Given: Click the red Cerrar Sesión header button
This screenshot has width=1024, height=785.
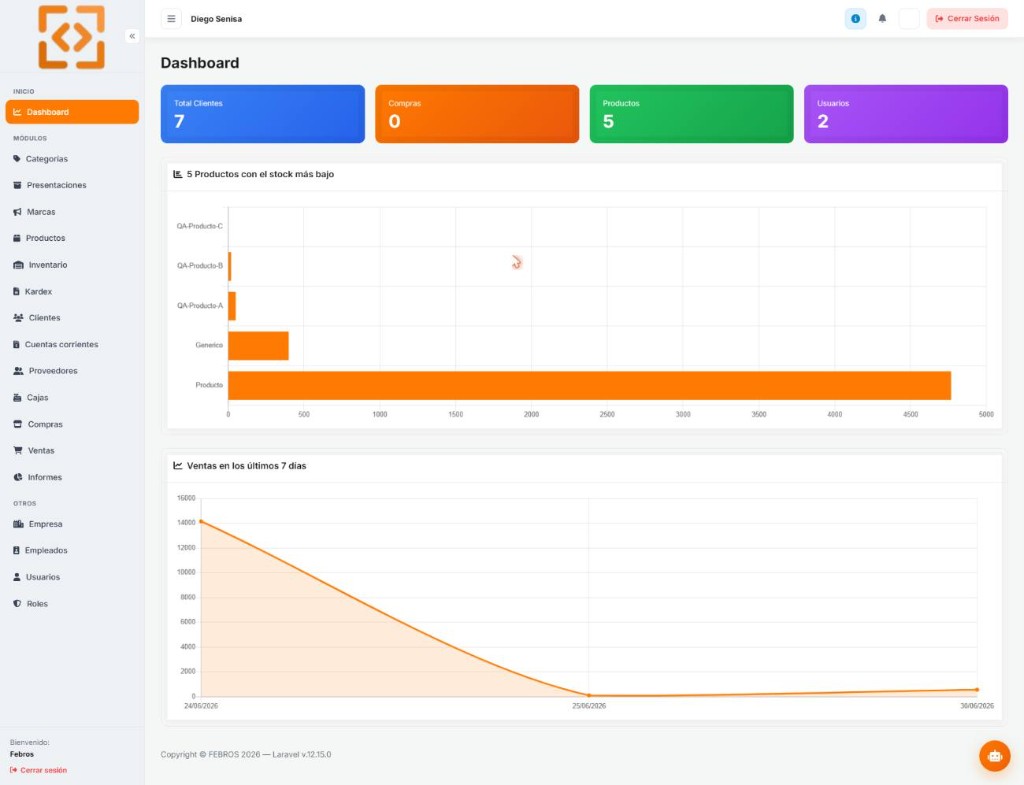Looking at the screenshot, I should tap(967, 19).
